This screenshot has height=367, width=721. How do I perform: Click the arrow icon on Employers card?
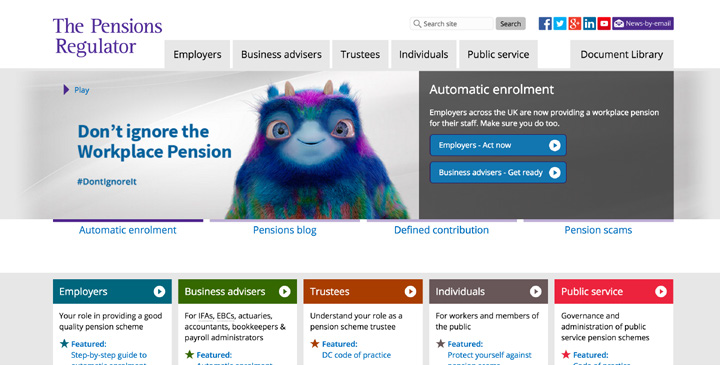click(x=159, y=291)
